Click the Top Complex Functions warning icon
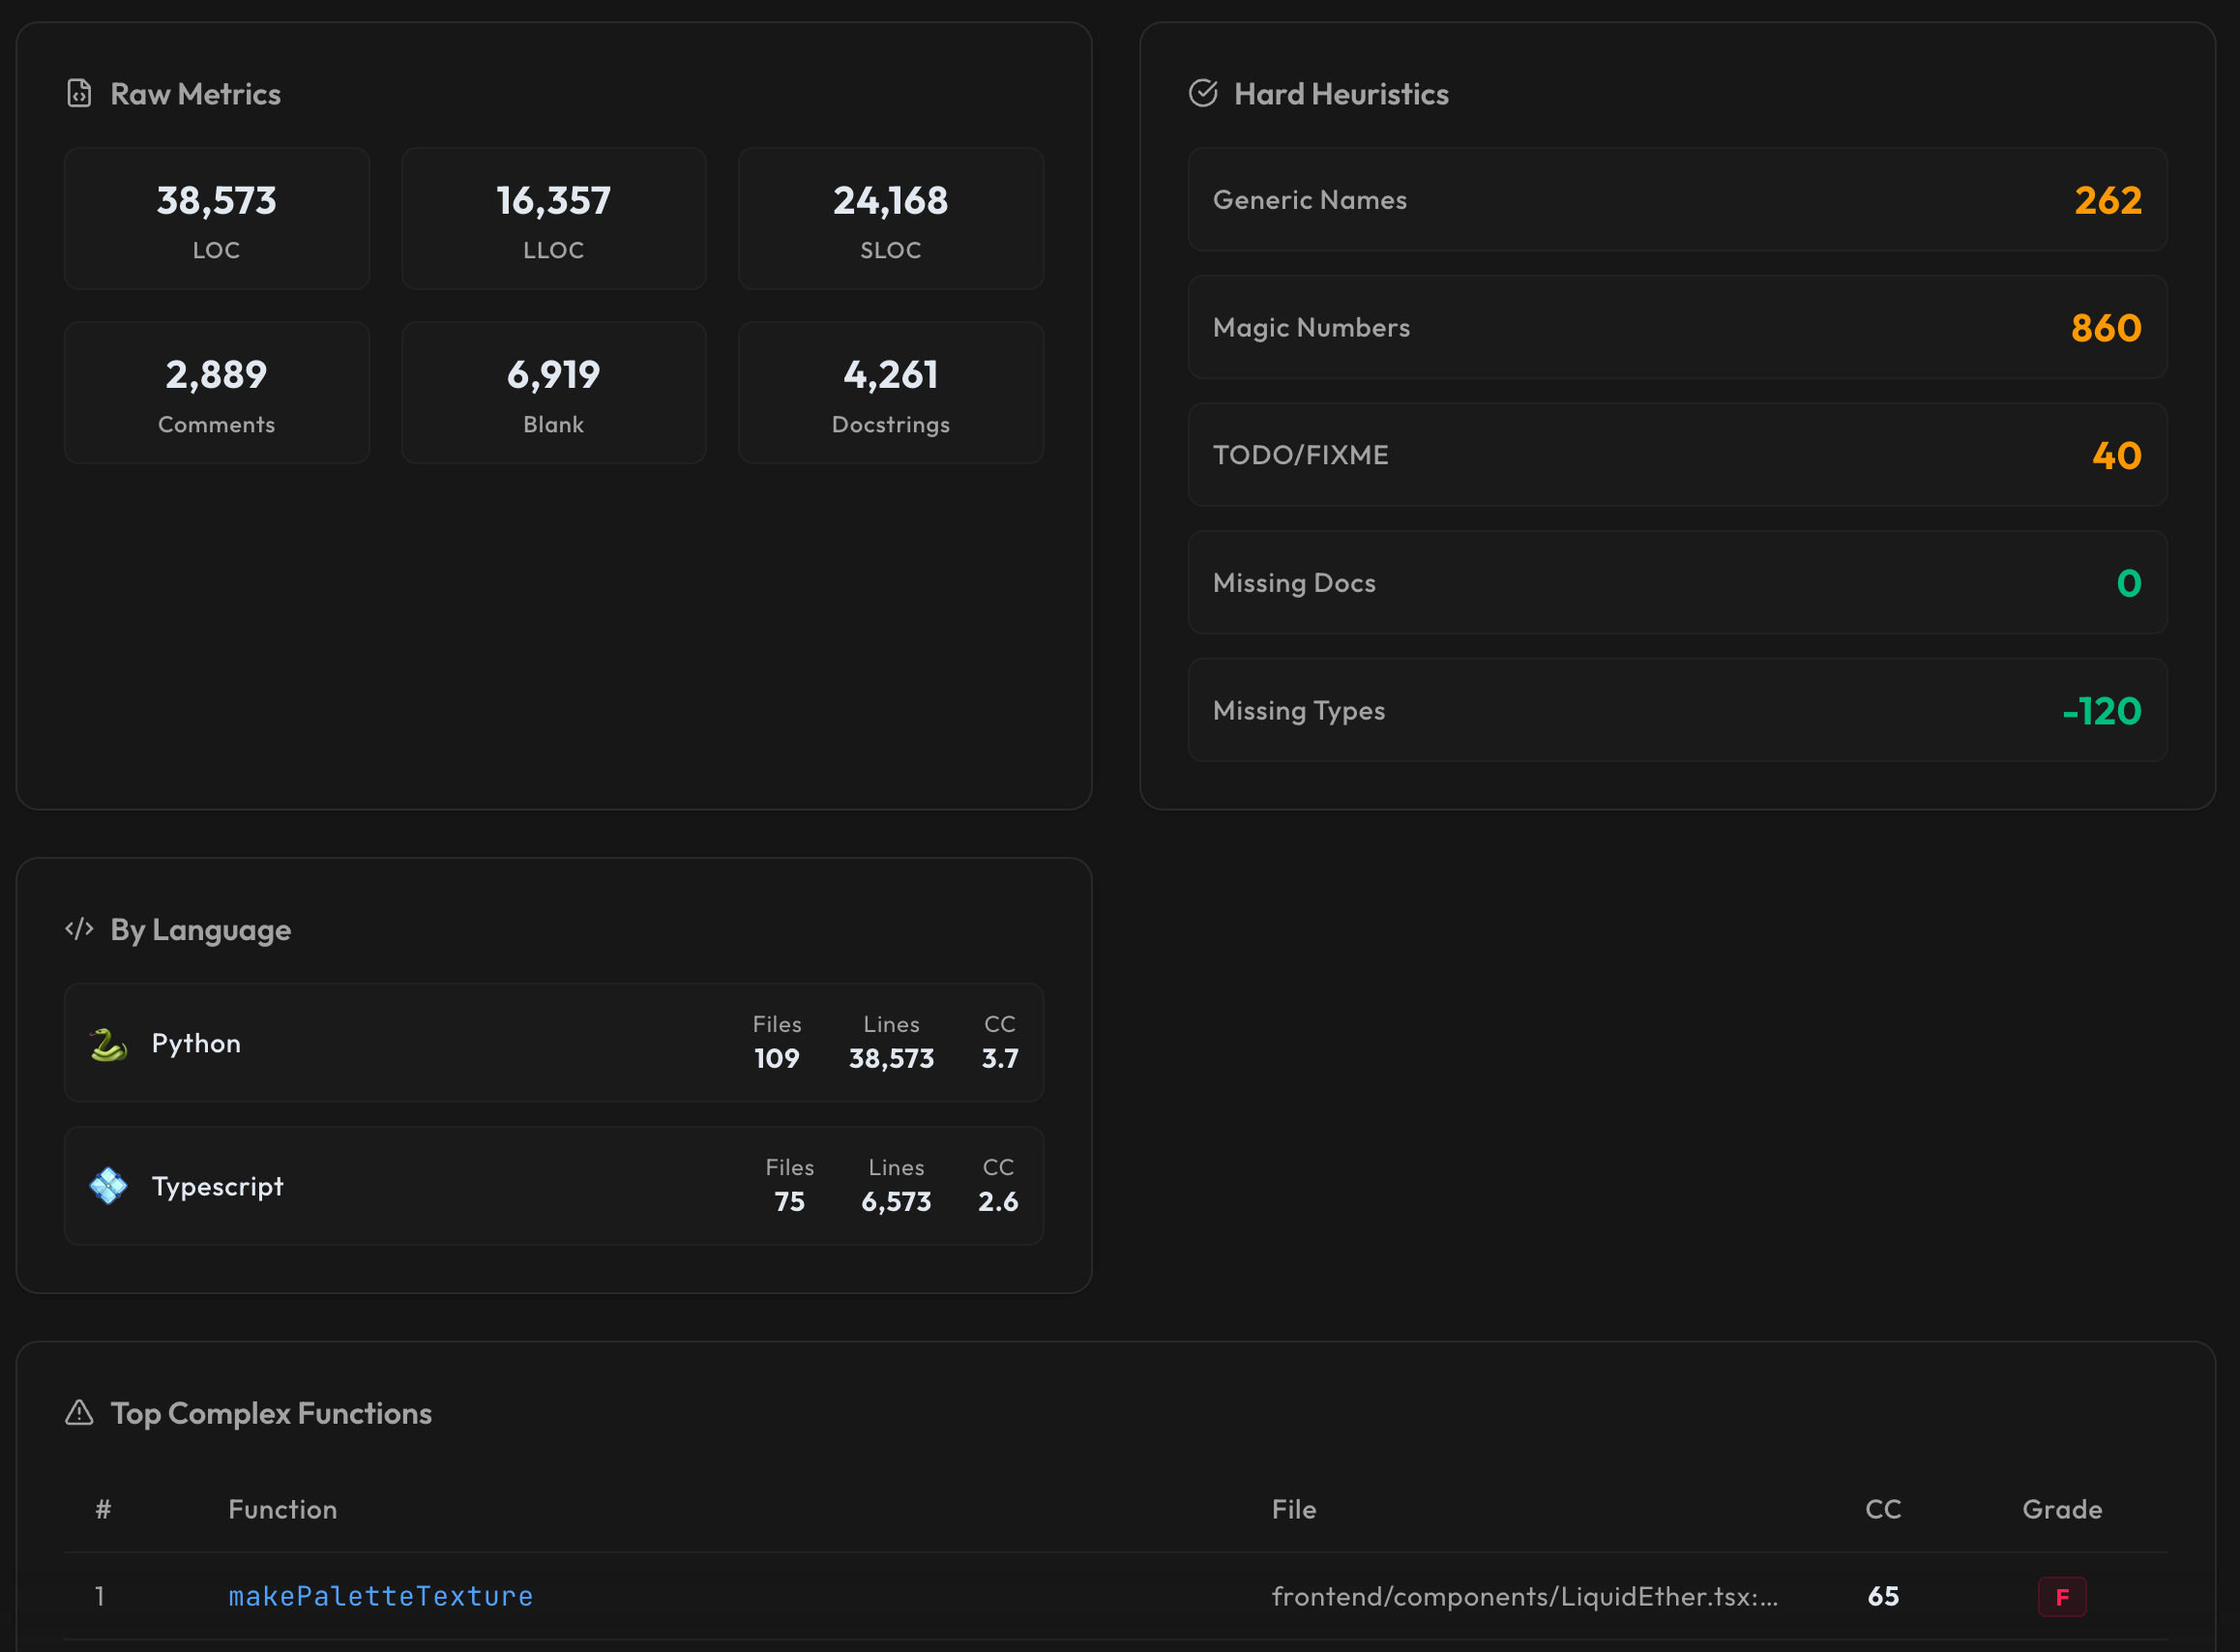Screen dimensions: 2240x1652 79,1413
